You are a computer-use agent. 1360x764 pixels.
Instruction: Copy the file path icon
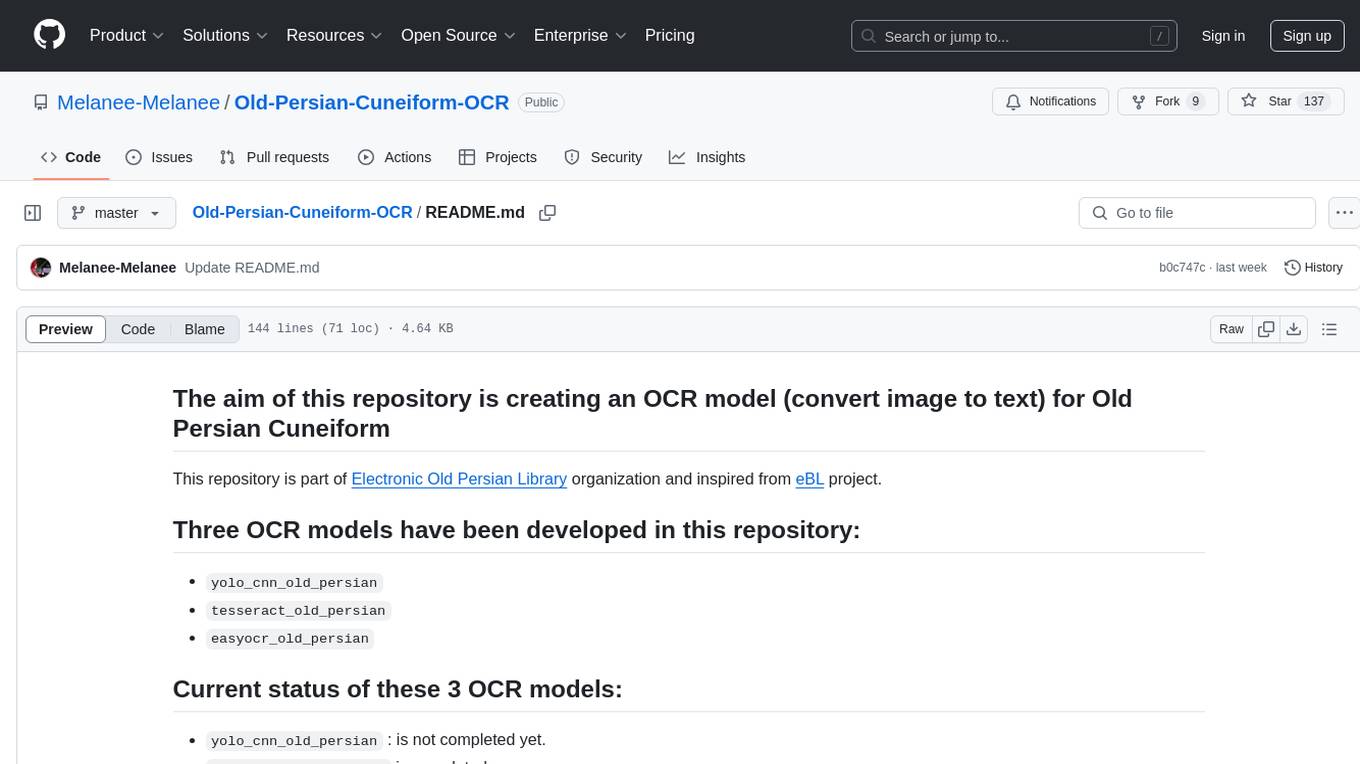point(547,213)
